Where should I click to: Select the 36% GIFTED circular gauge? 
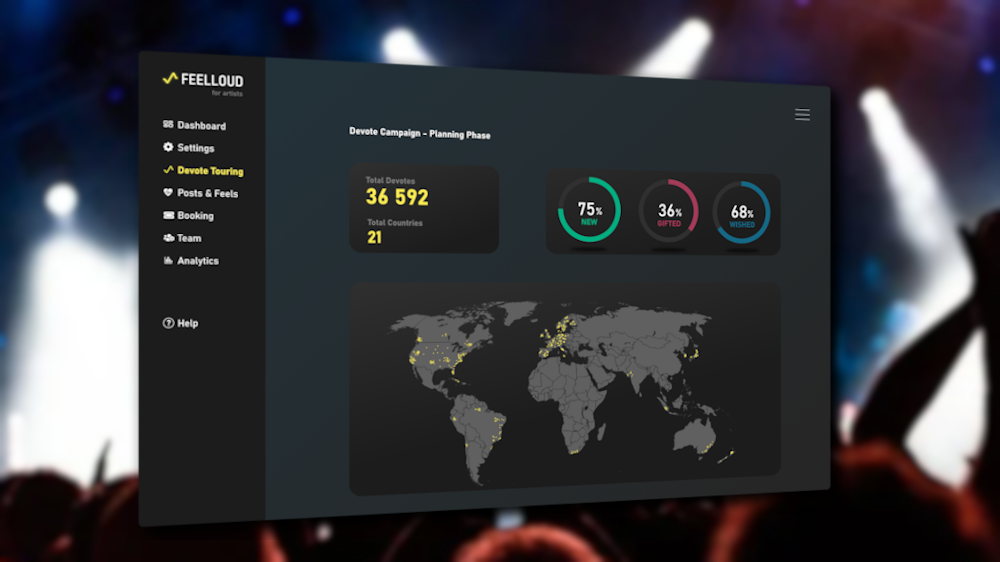669,212
